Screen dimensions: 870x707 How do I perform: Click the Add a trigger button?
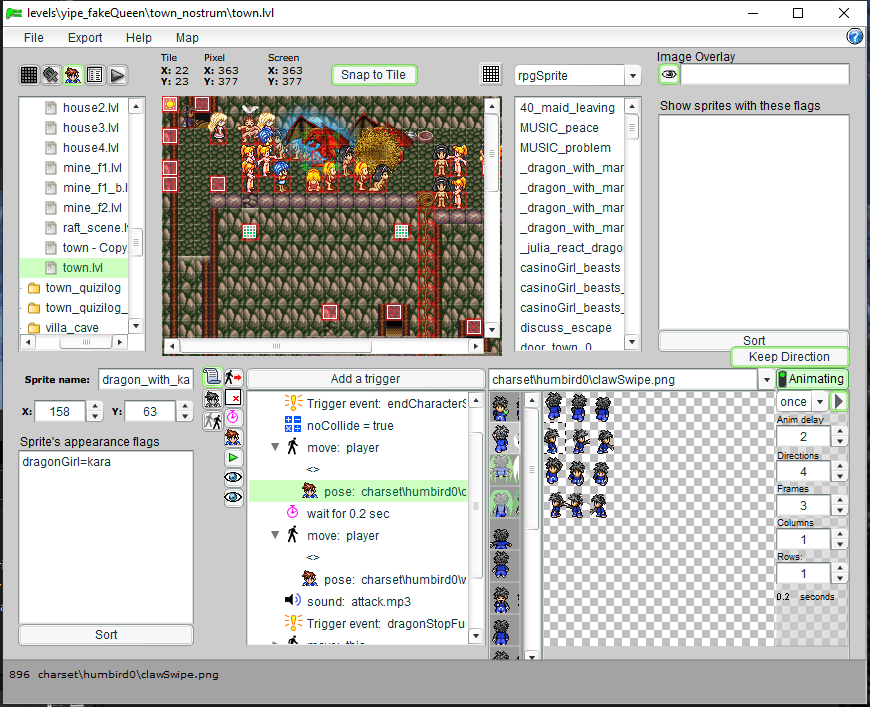coord(364,379)
